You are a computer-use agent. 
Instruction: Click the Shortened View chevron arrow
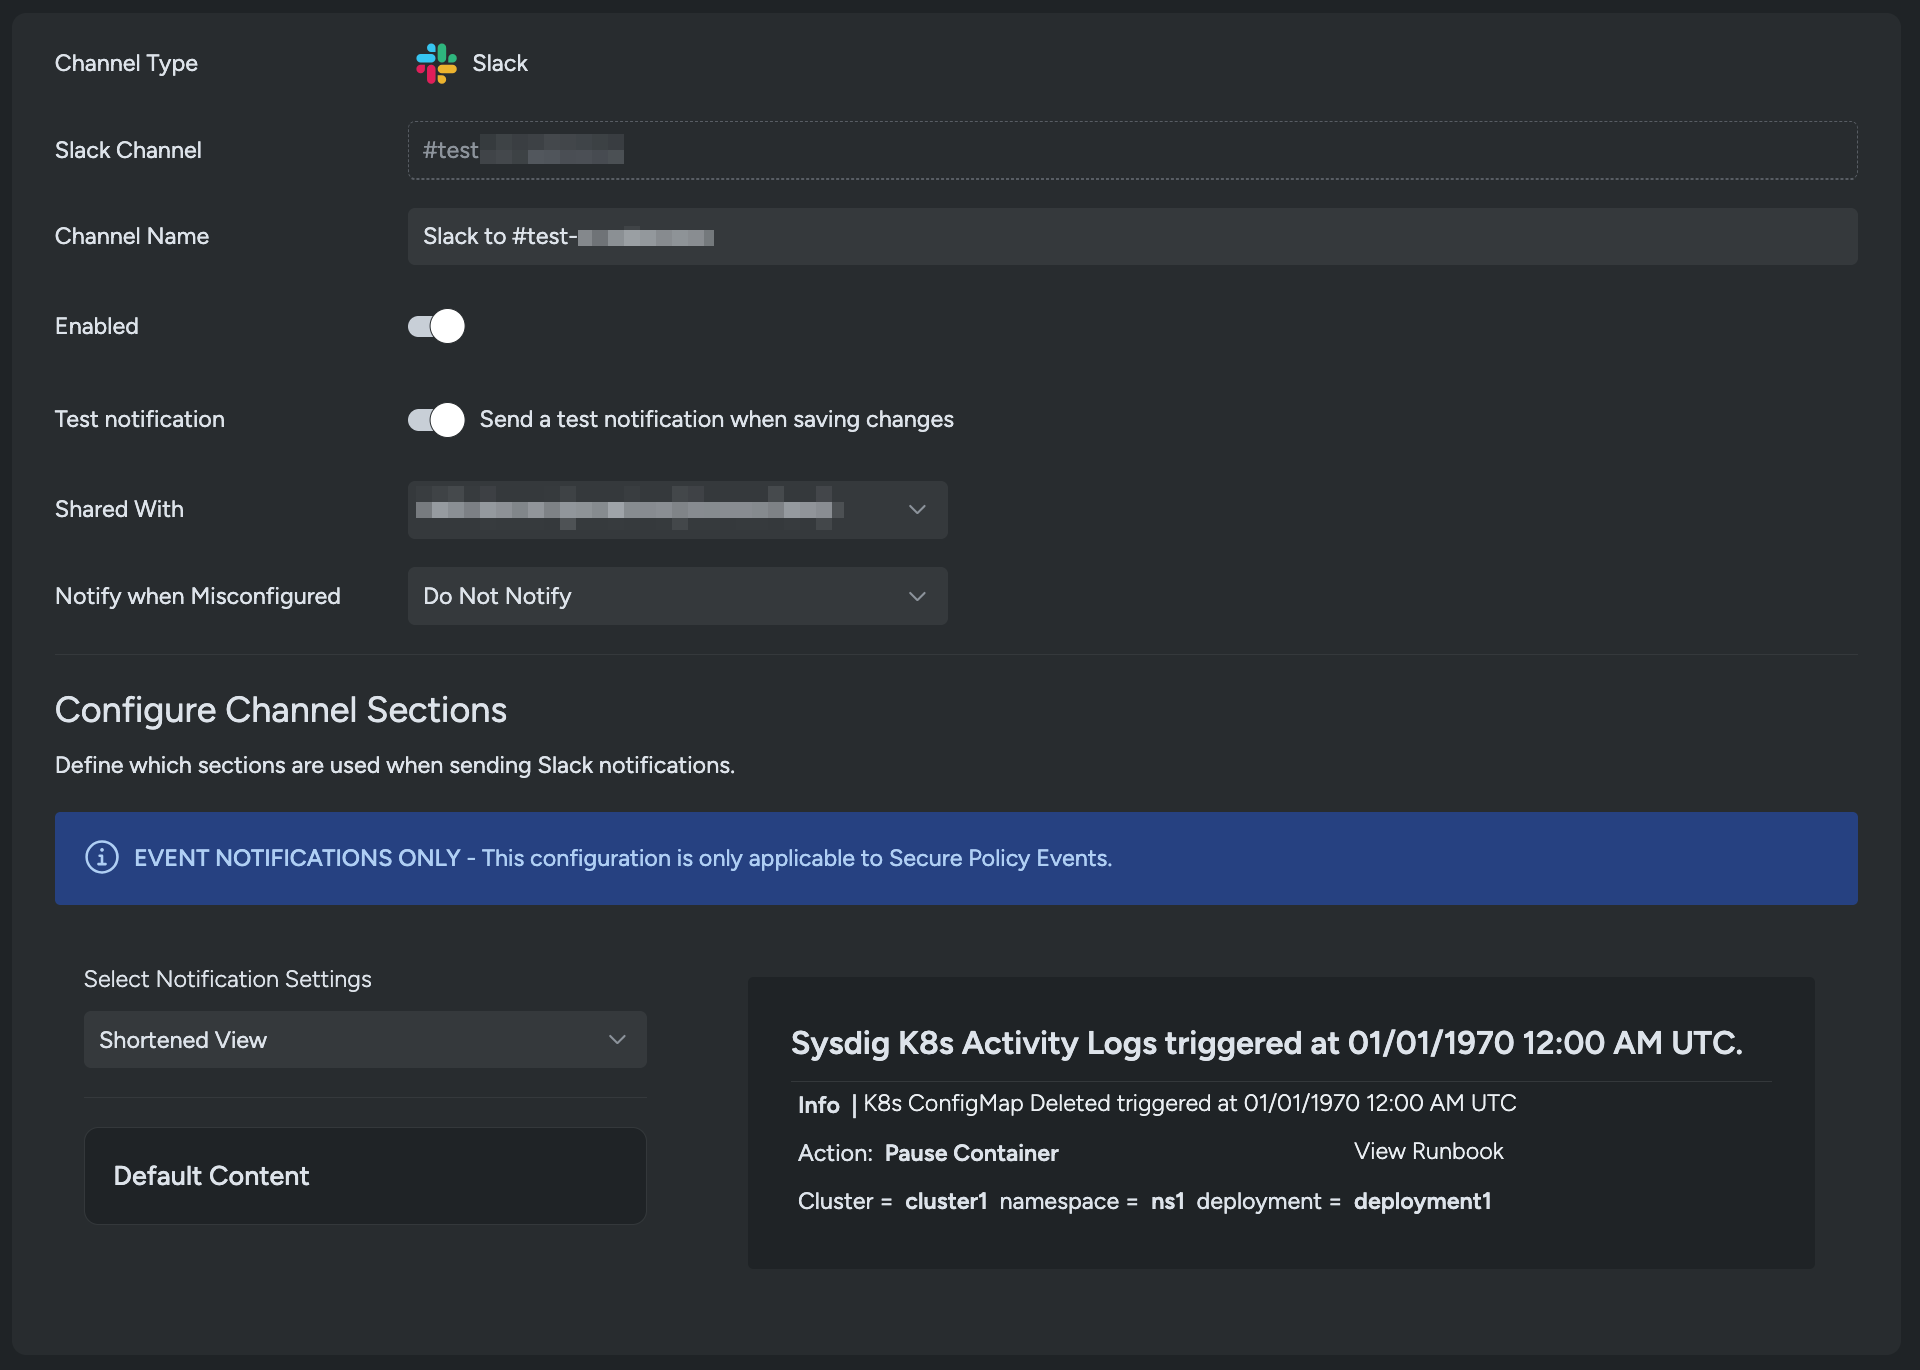pos(617,1040)
